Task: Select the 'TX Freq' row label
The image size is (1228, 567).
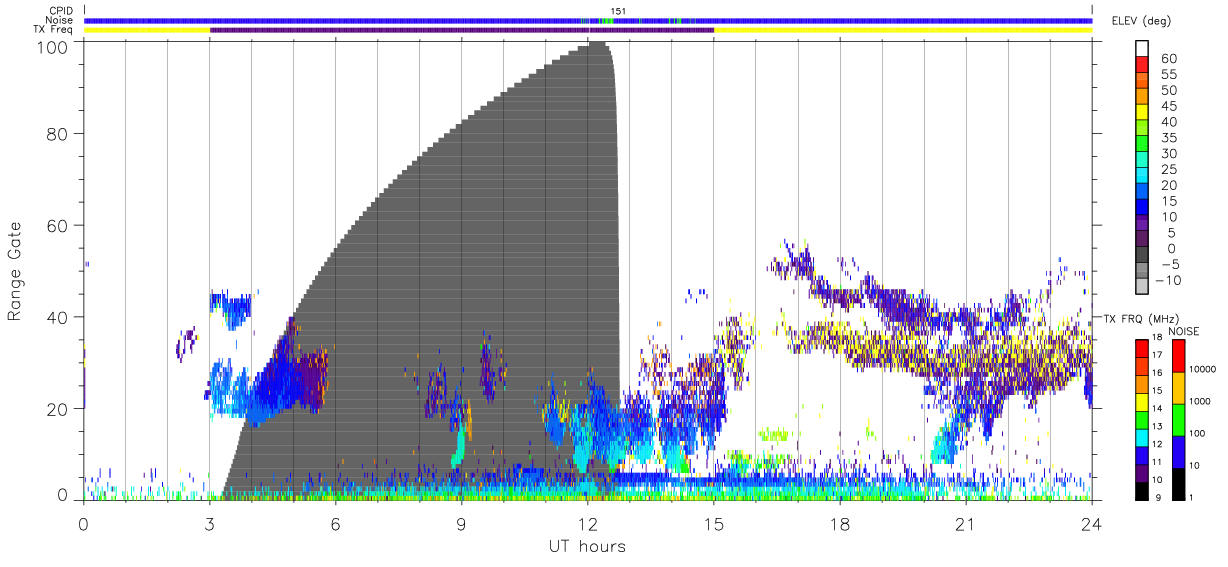Action: [x=55, y=30]
